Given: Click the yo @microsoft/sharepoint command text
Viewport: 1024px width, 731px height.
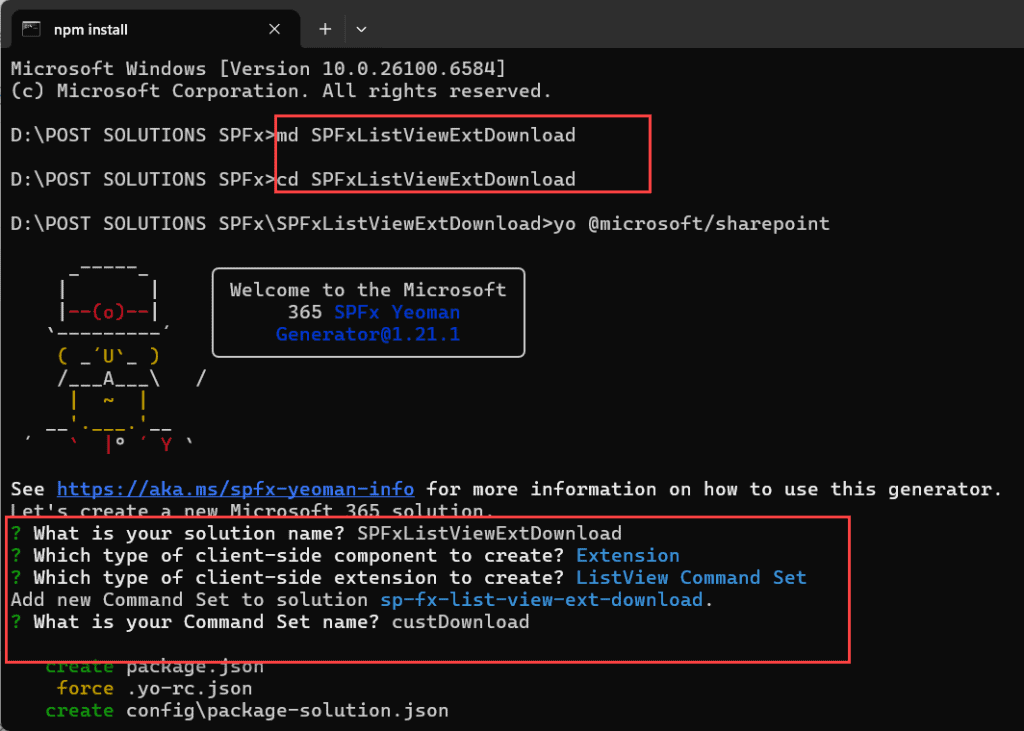Looking at the screenshot, I should click(x=692, y=223).
